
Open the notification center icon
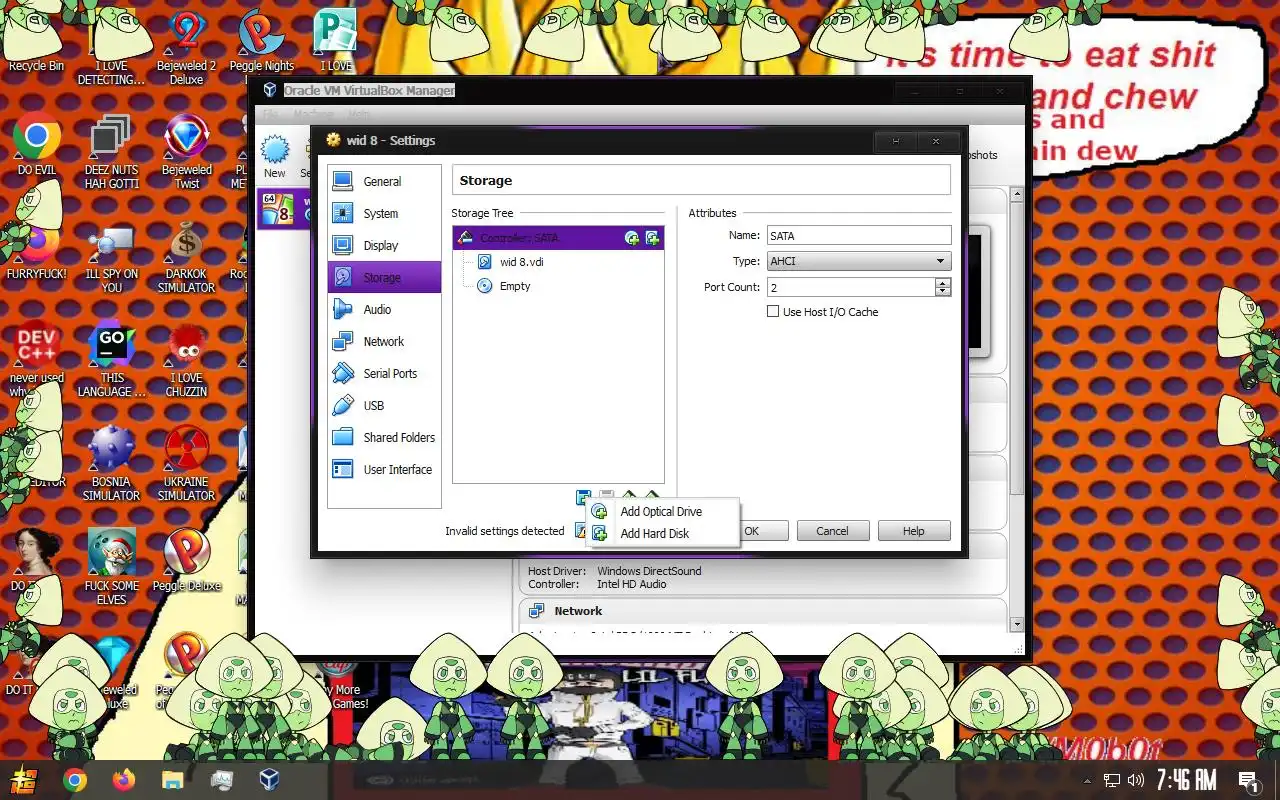(x=1249, y=780)
